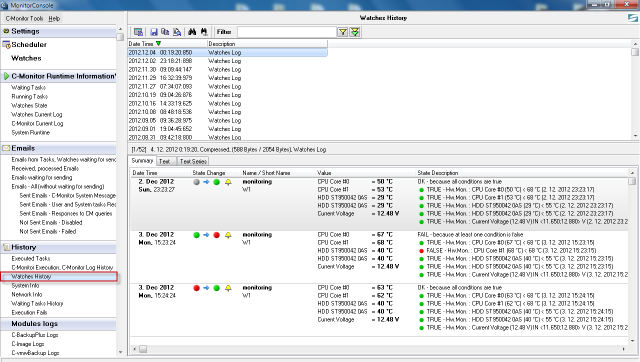Click the binoculars find icon

point(192,32)
